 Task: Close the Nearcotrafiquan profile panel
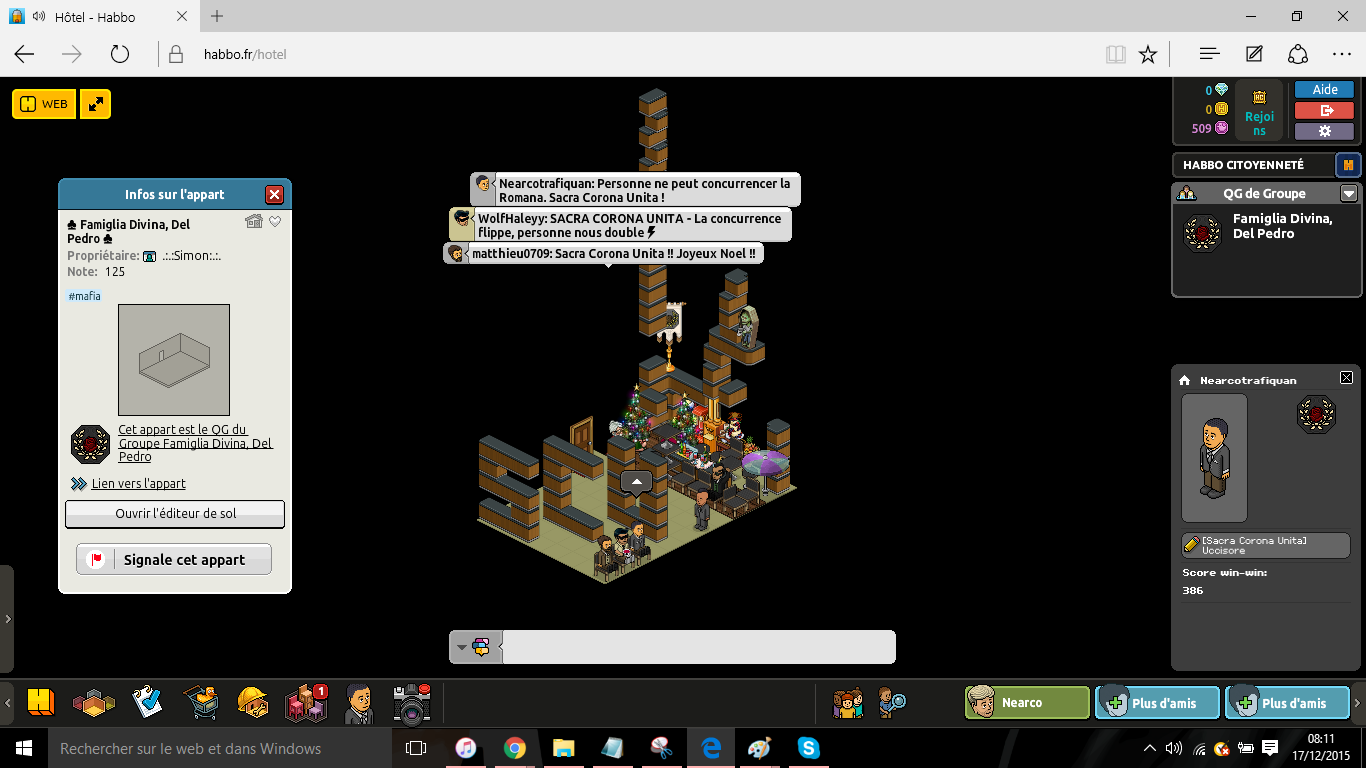(1346, 378)
